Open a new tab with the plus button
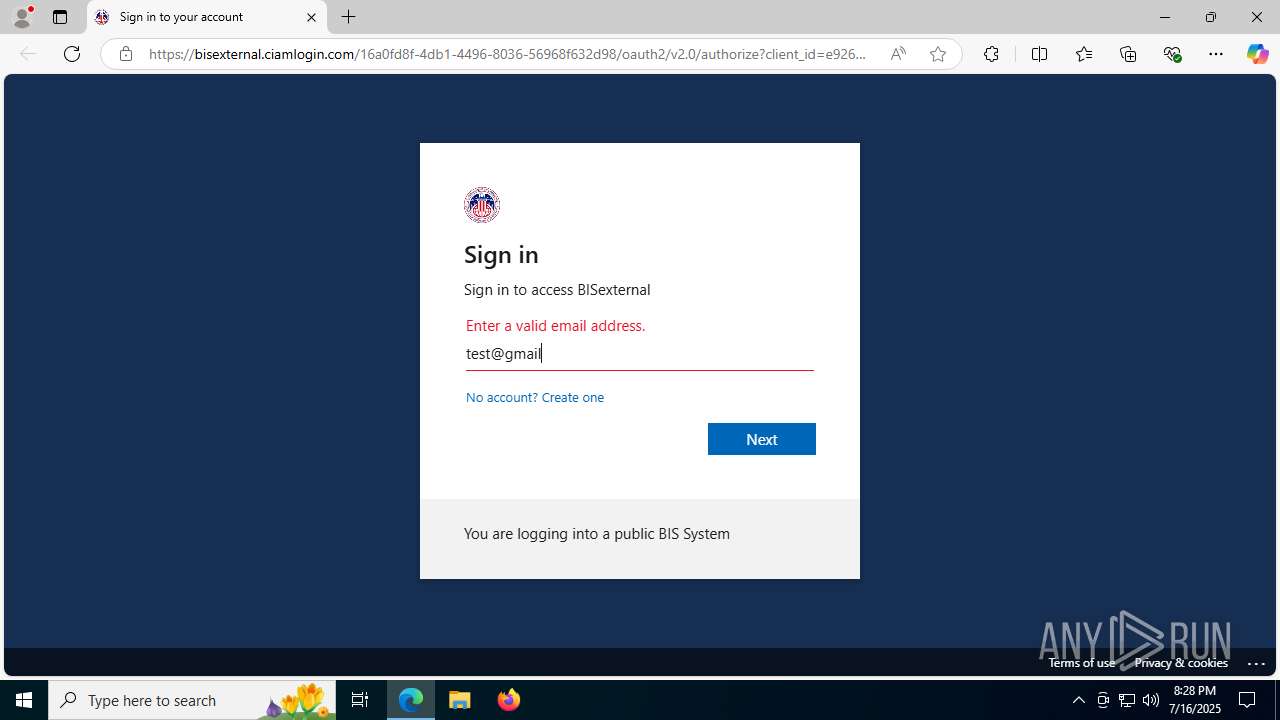1280x720 pixels. point(348,17)
